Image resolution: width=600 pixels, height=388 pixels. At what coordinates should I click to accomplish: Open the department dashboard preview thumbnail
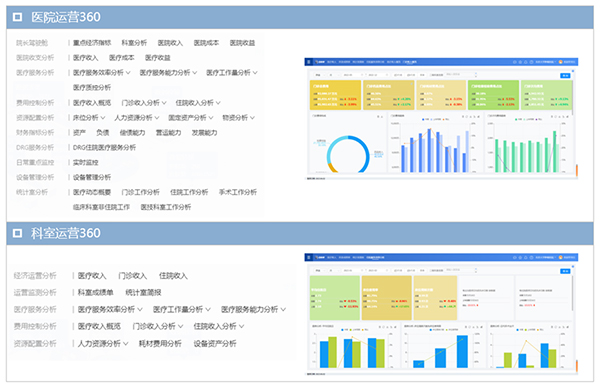441,314
